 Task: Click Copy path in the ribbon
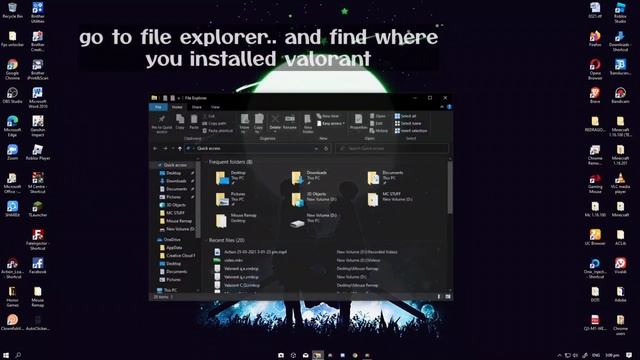(215, 123)
